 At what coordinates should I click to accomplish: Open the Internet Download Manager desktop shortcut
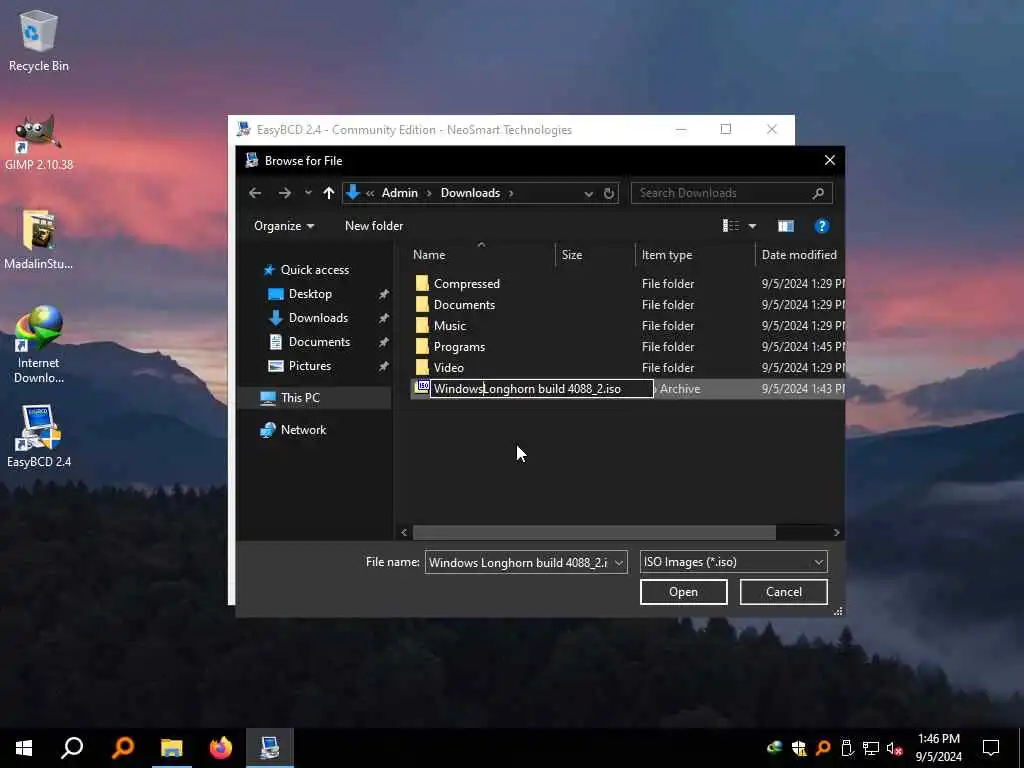(38, 344)
